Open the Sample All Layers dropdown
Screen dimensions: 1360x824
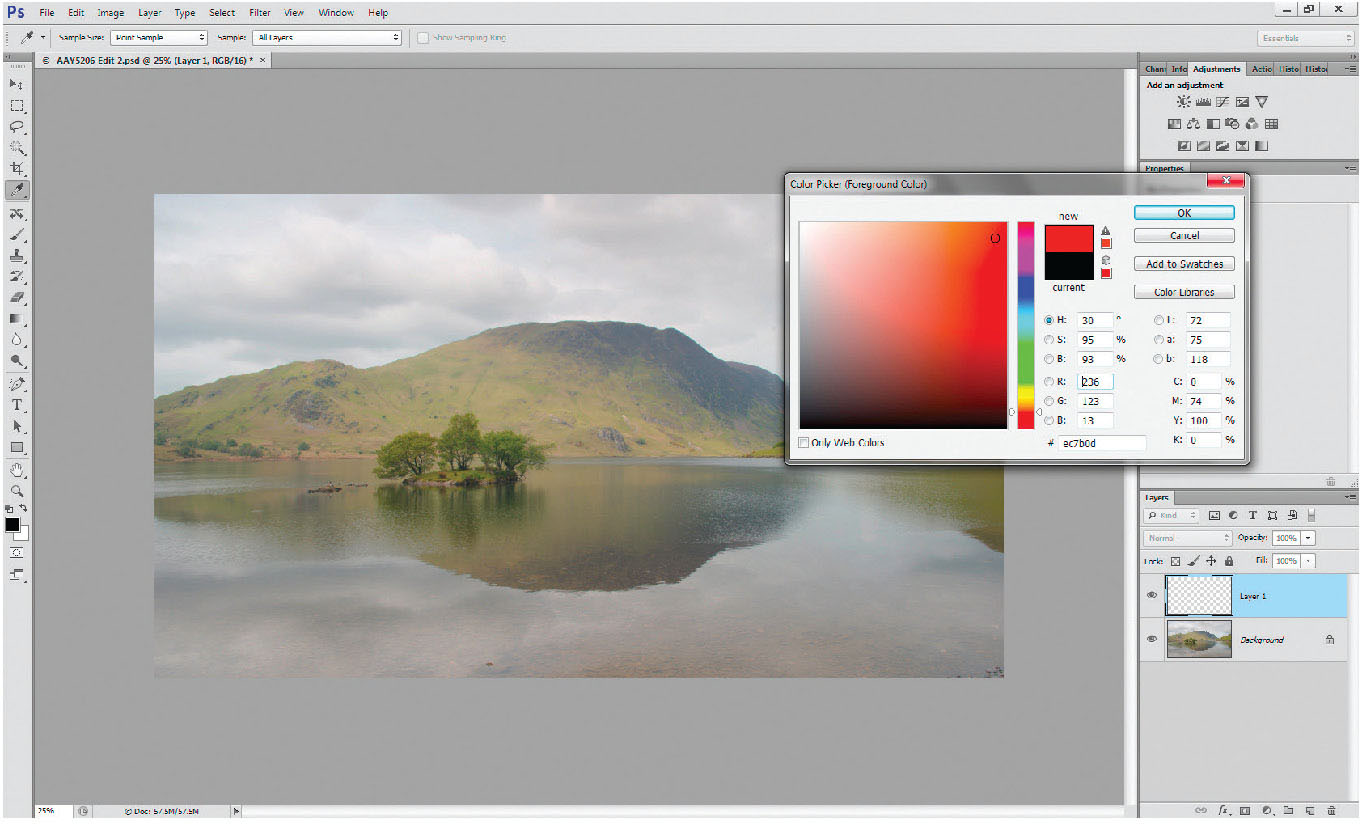327,37
